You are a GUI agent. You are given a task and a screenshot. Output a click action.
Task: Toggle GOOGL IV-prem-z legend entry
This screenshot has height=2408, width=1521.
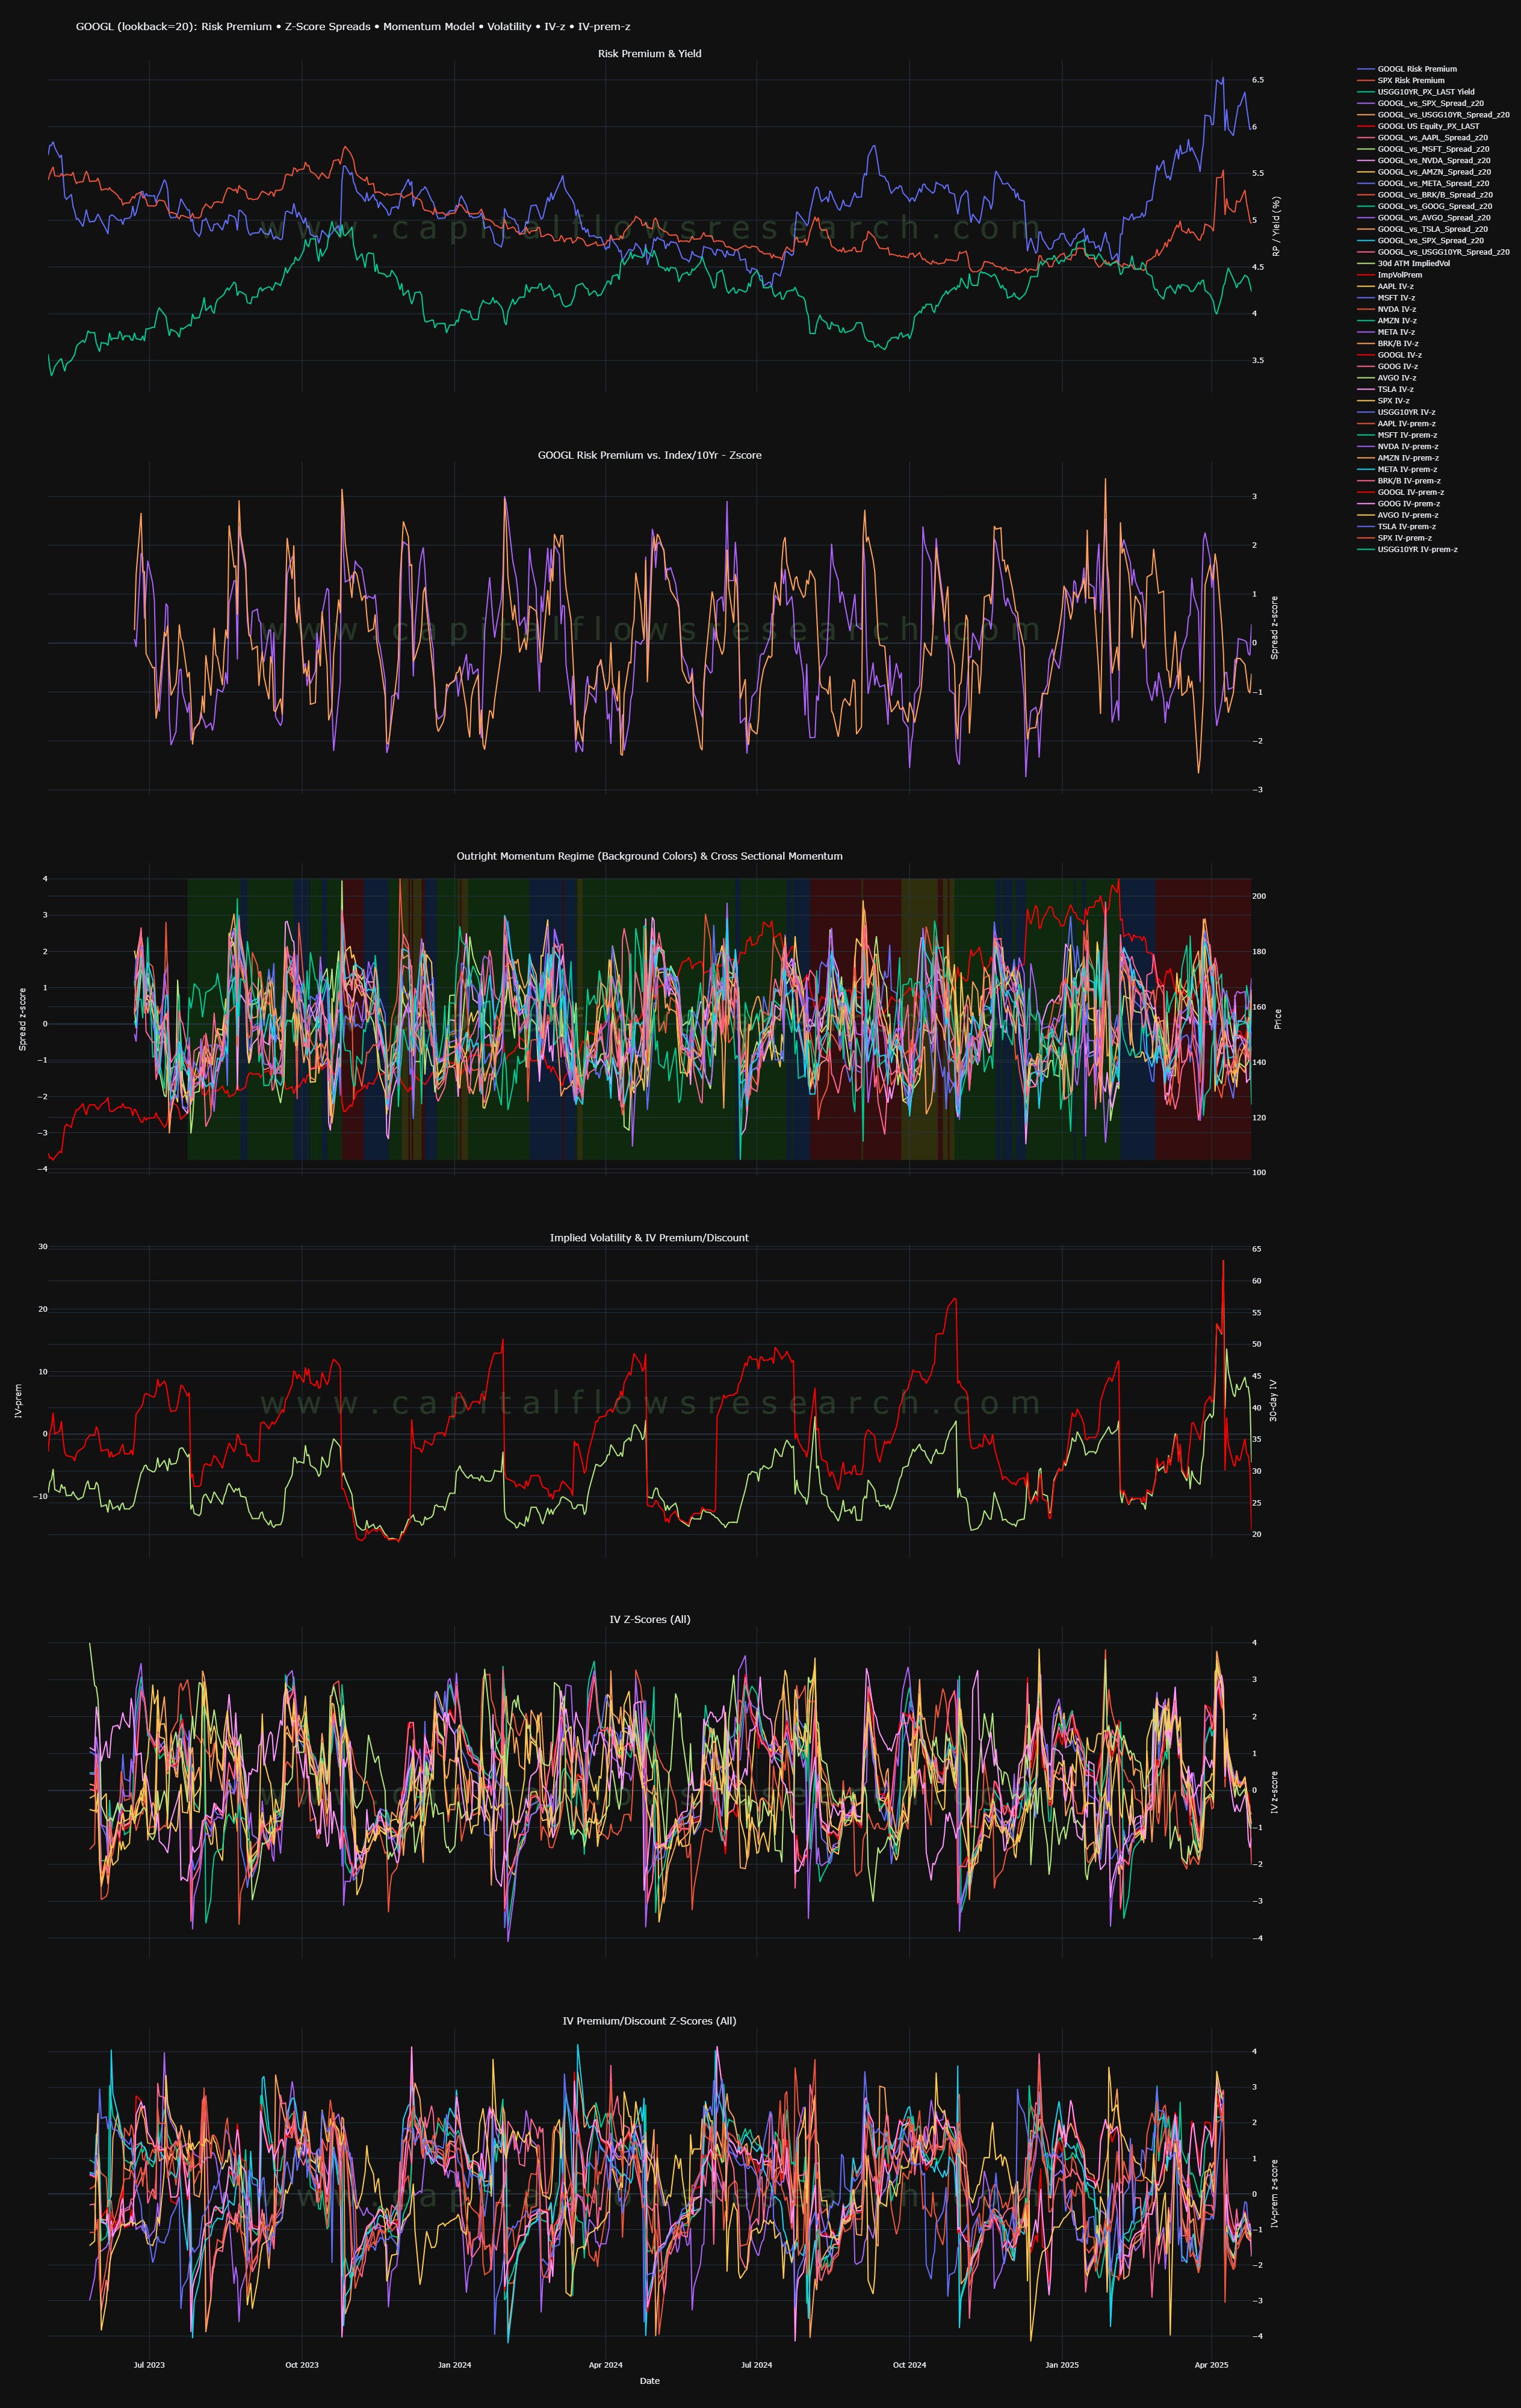pos(1400,492)
